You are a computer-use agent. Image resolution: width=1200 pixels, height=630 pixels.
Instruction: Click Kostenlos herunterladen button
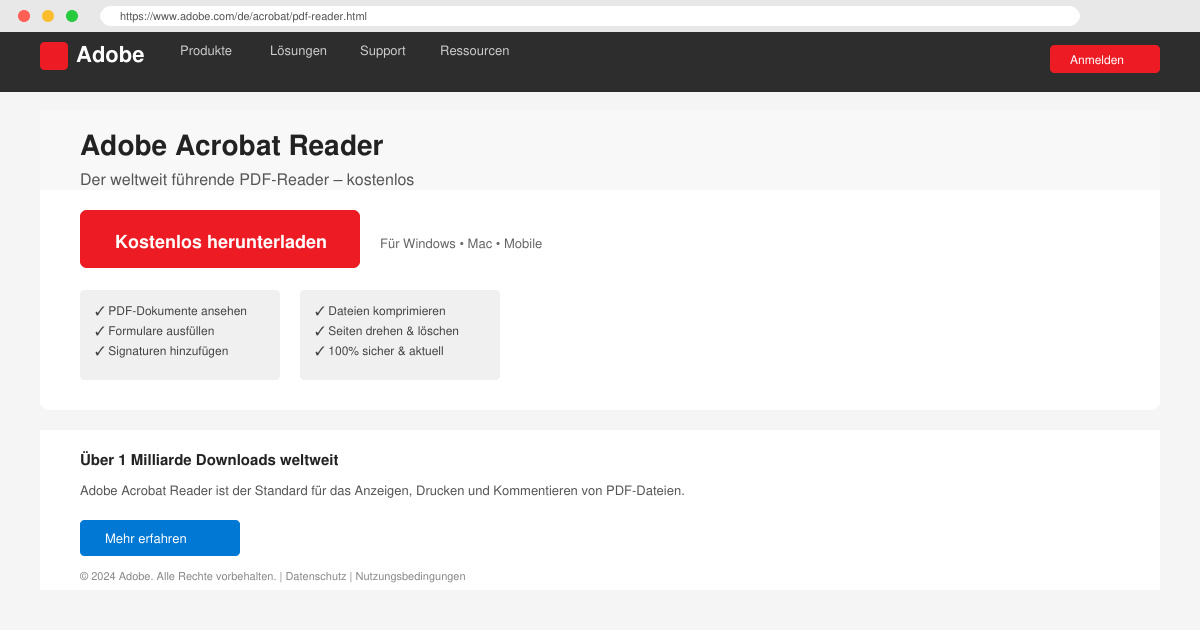tap(220, 239)
